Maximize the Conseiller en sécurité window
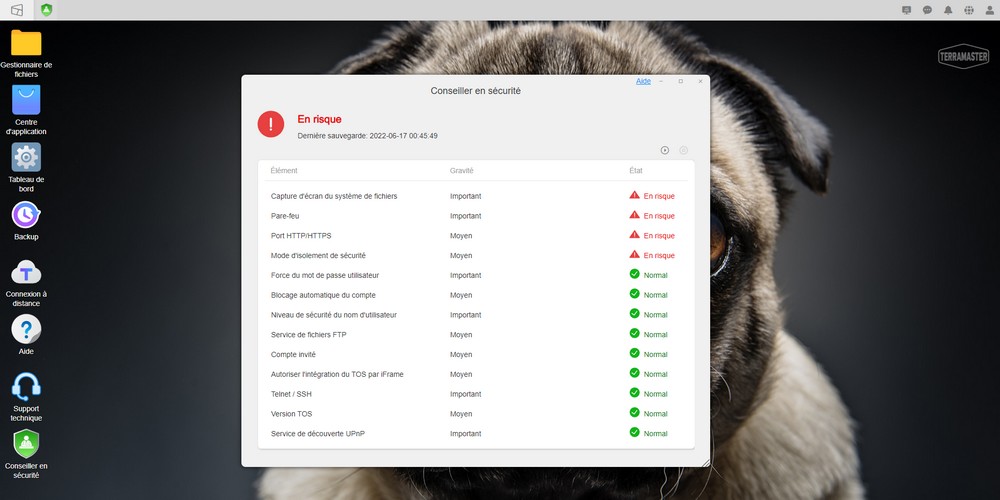1000x500 pixels. (680, 82)
